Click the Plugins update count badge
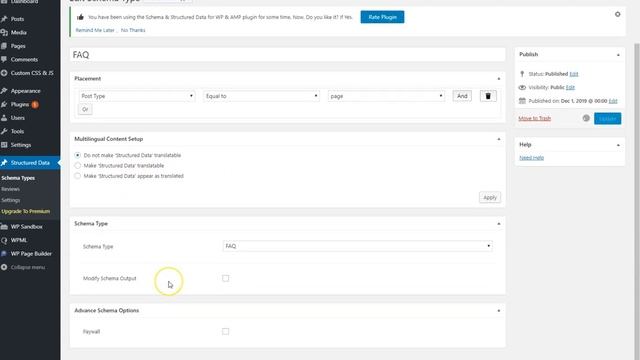The height and width of the screenshot is (360, 640). (35, 104)
